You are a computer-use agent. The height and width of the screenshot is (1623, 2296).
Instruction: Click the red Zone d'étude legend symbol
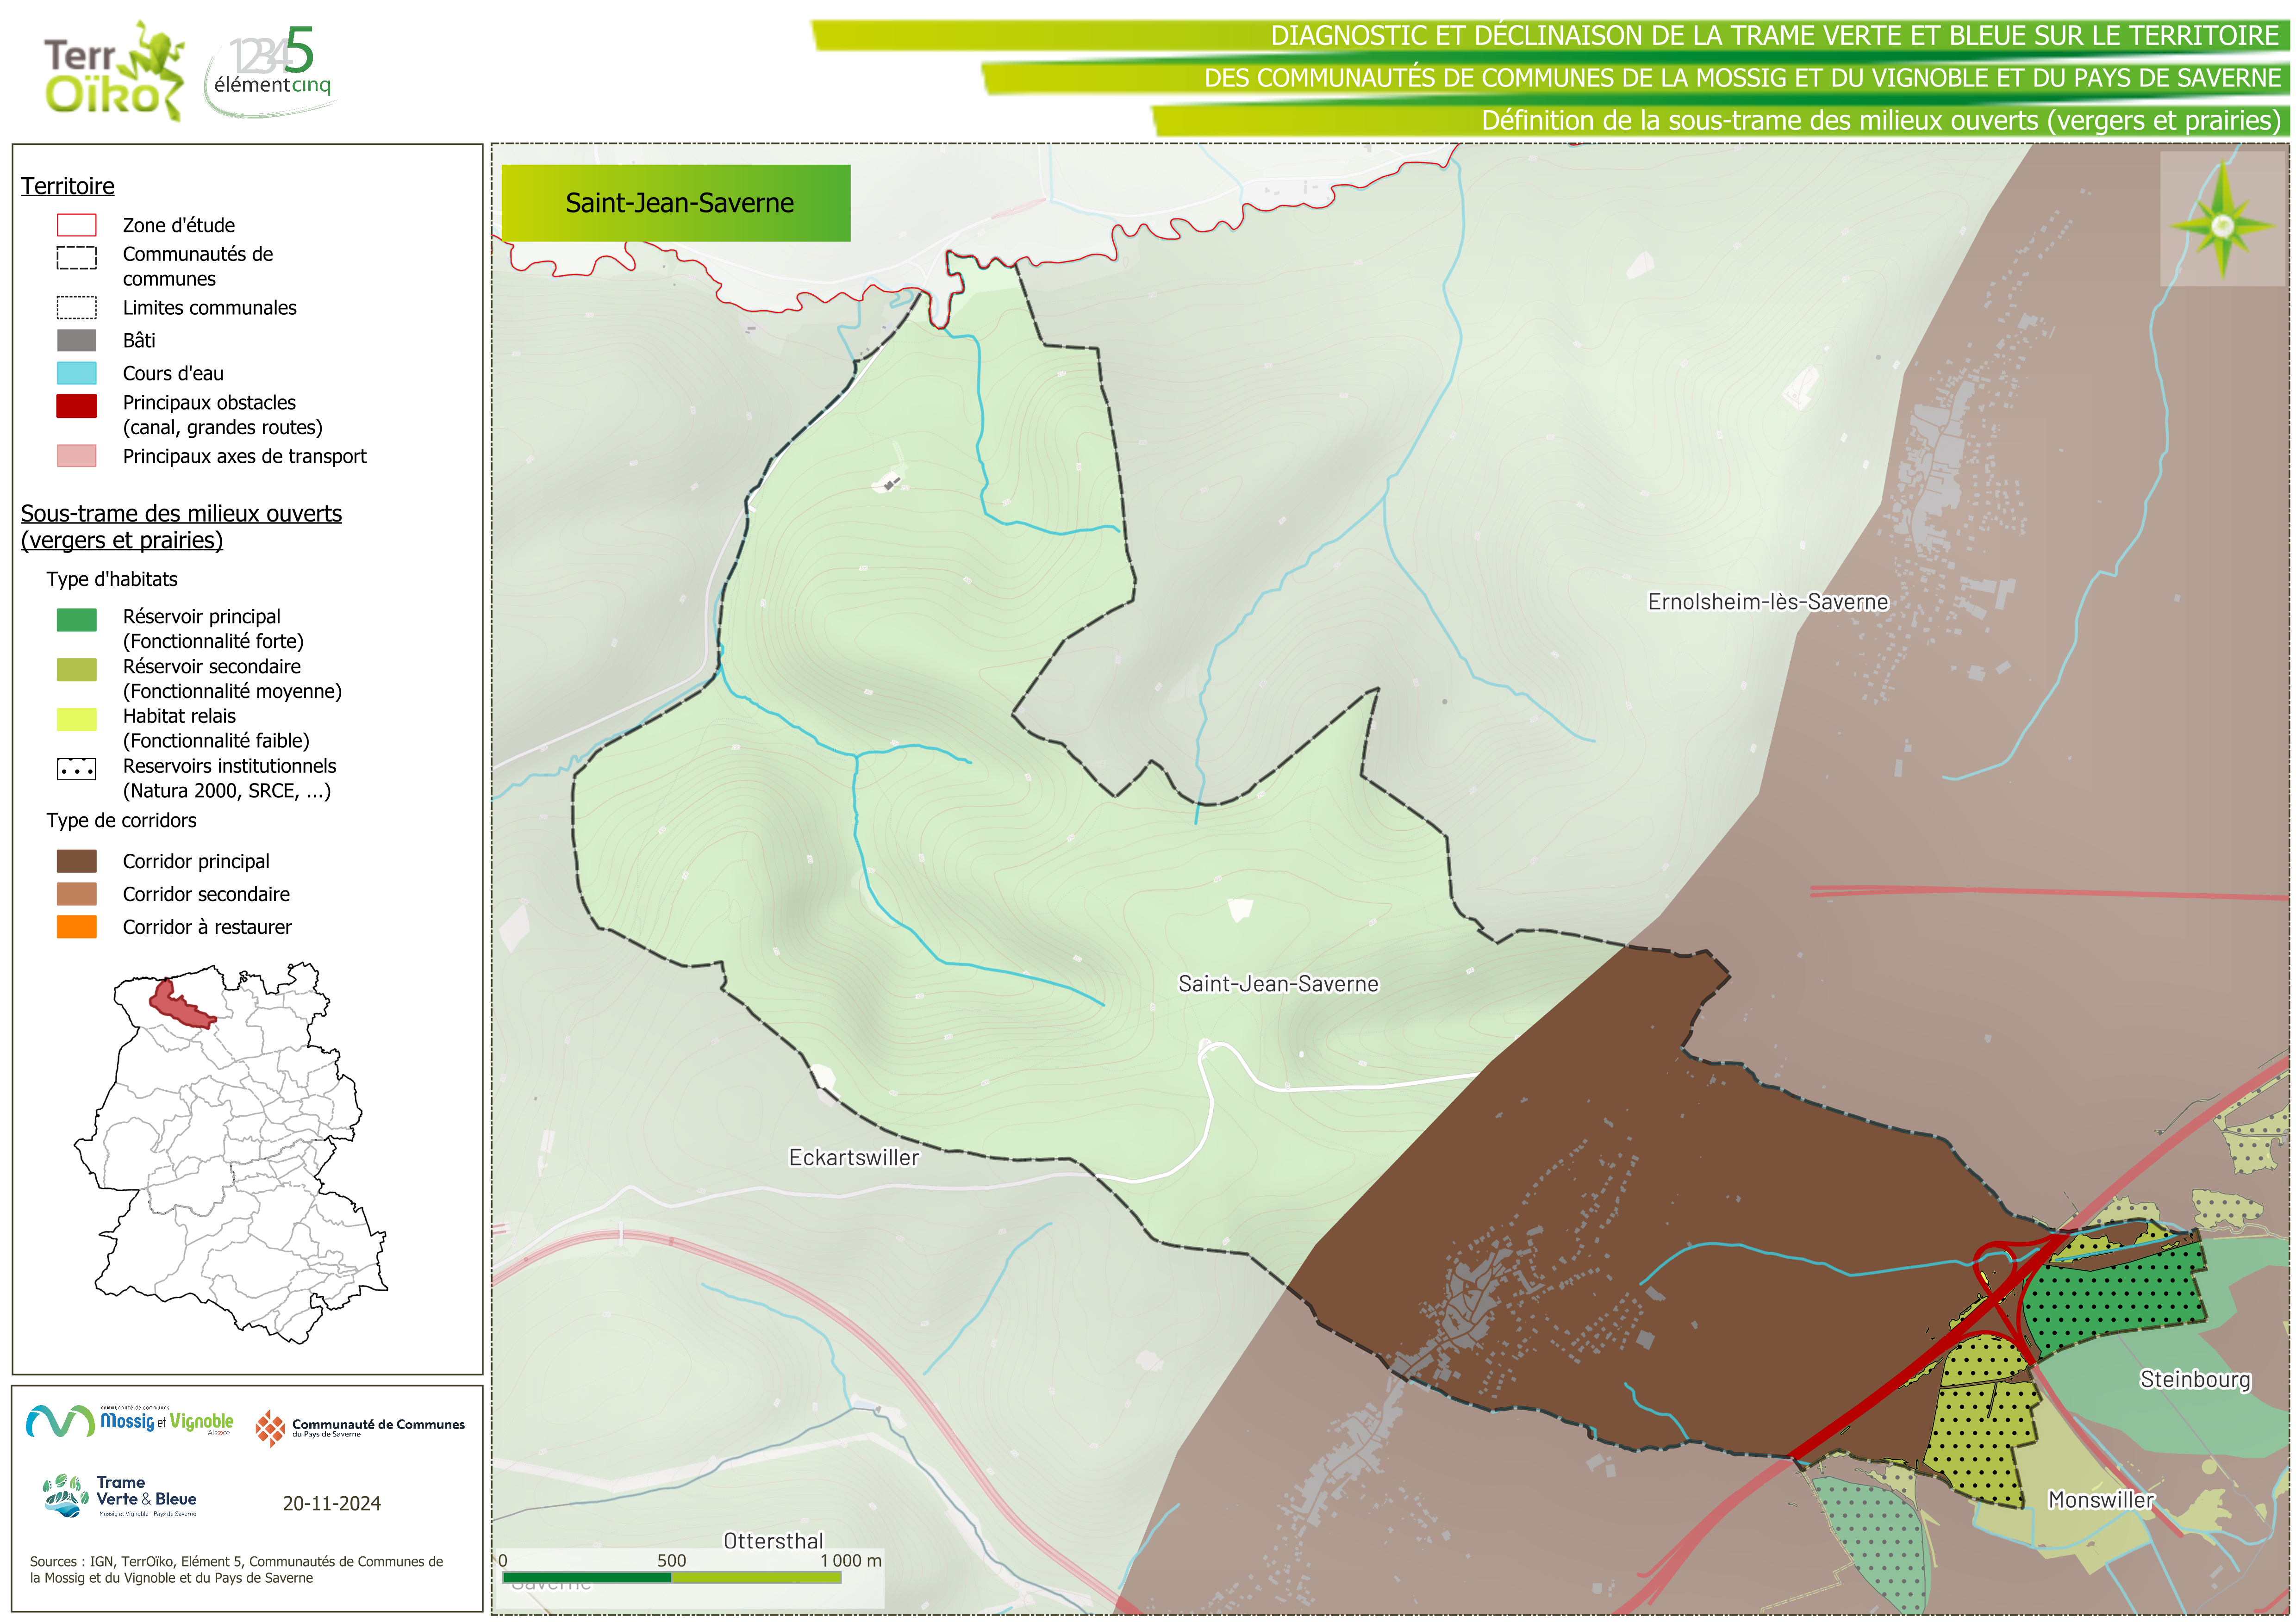click(x=76, y=225)
